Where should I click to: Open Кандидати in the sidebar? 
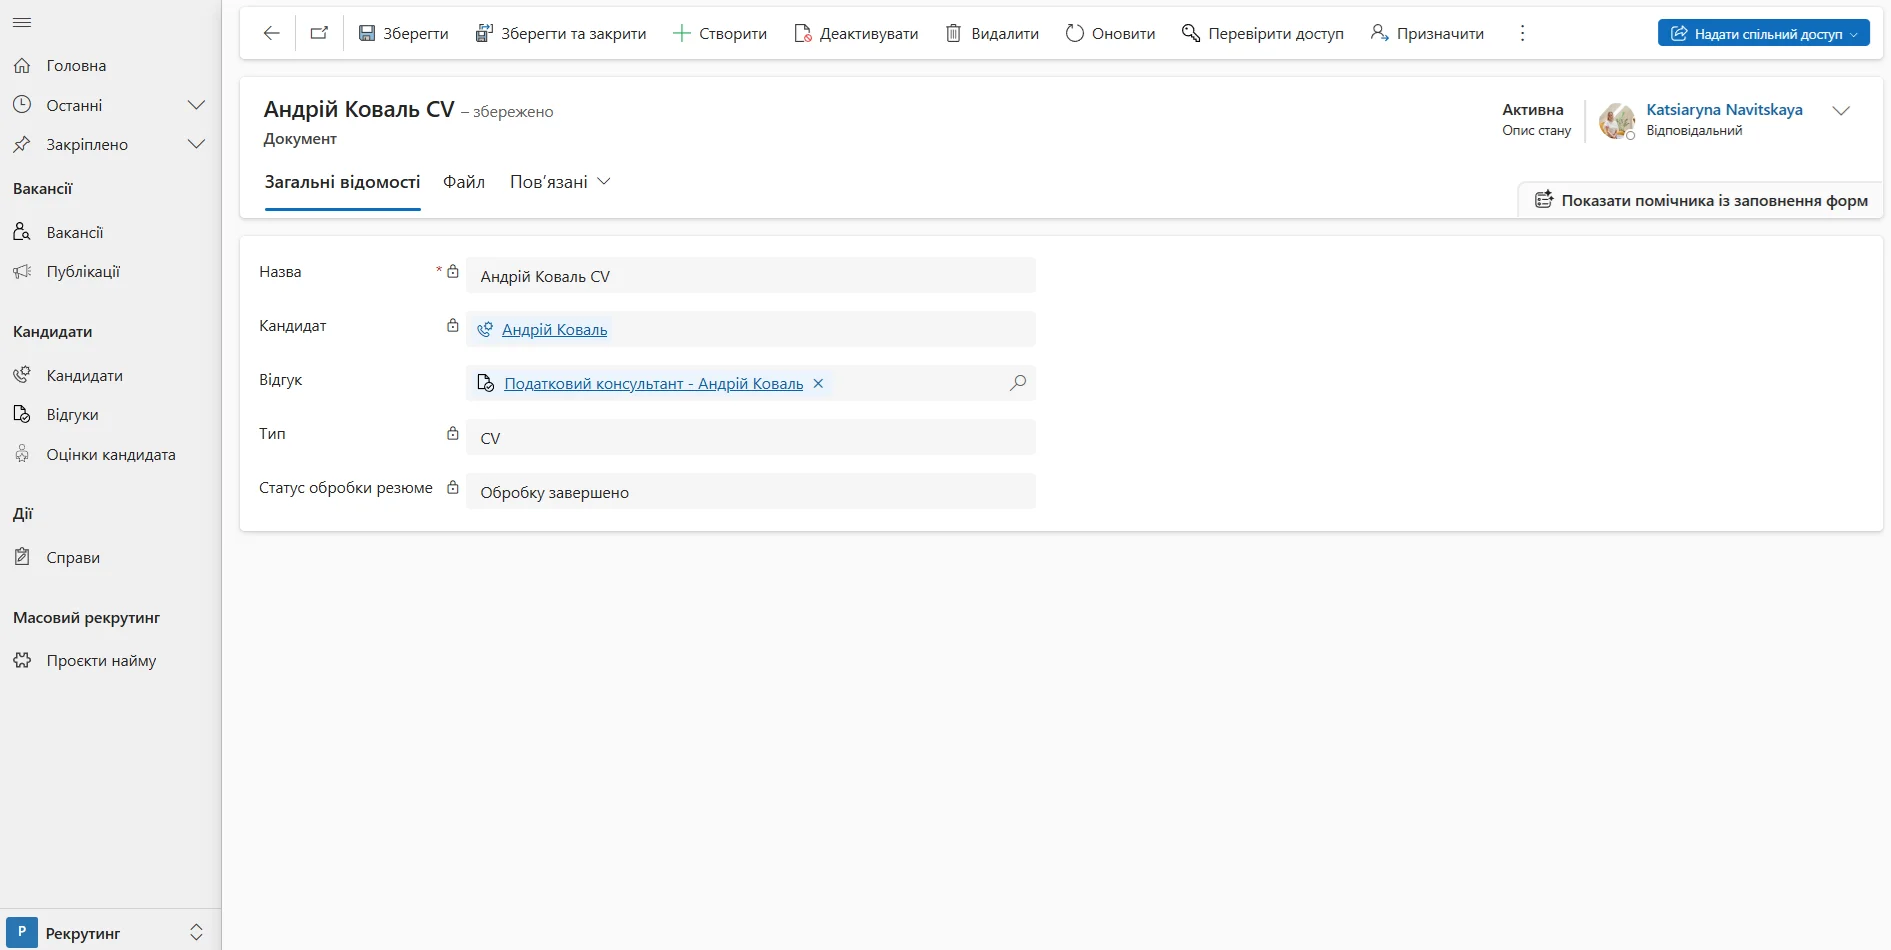[84, 375]
